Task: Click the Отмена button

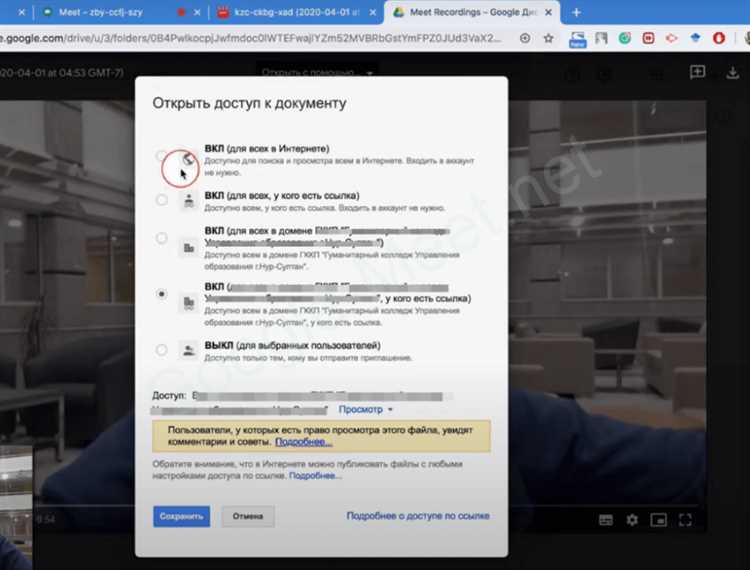Action: coord(248,516)
